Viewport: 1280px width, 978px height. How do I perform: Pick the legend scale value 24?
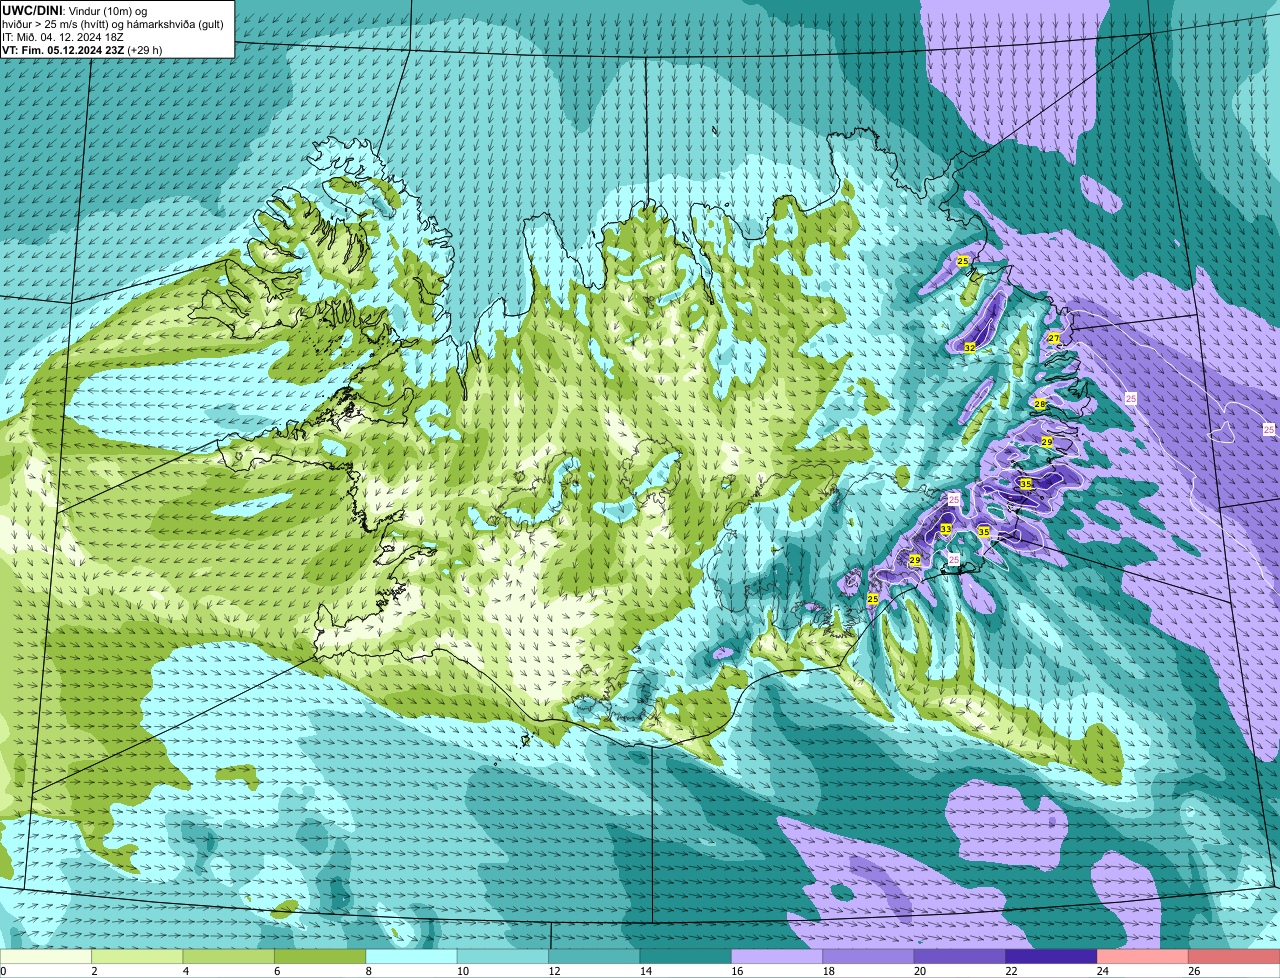1102,971
